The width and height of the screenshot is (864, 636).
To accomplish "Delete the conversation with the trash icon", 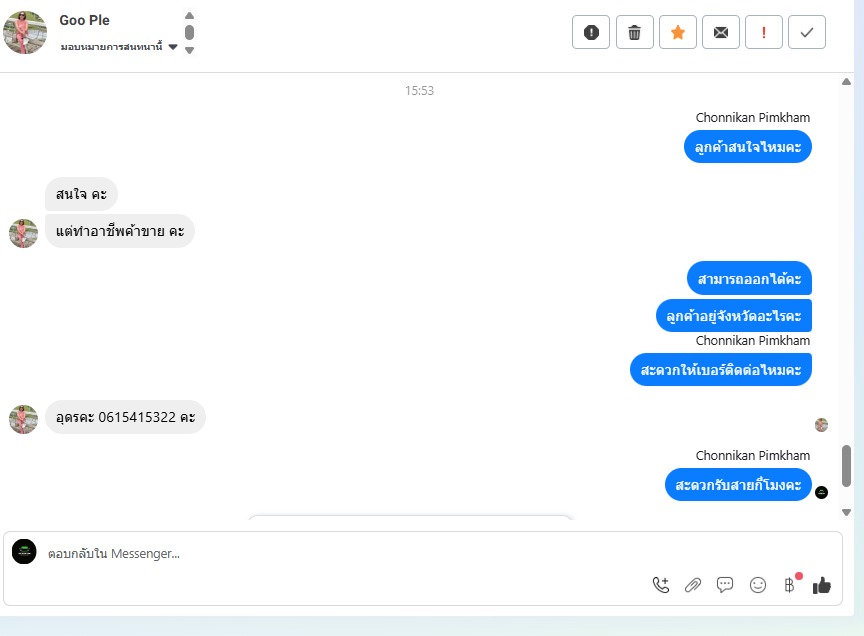I will pyautogui.click(x=634, y=33).
